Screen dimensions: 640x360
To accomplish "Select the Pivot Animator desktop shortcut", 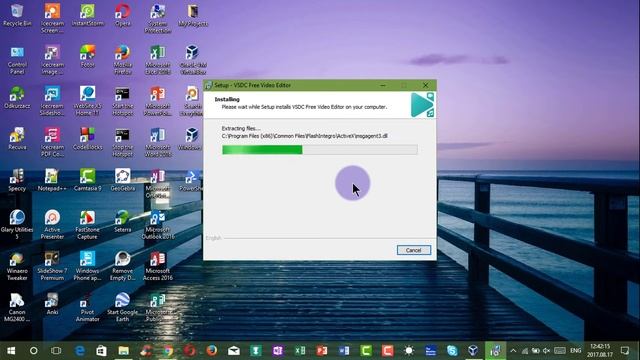I will pyautogui.click(x=87, y=307).
